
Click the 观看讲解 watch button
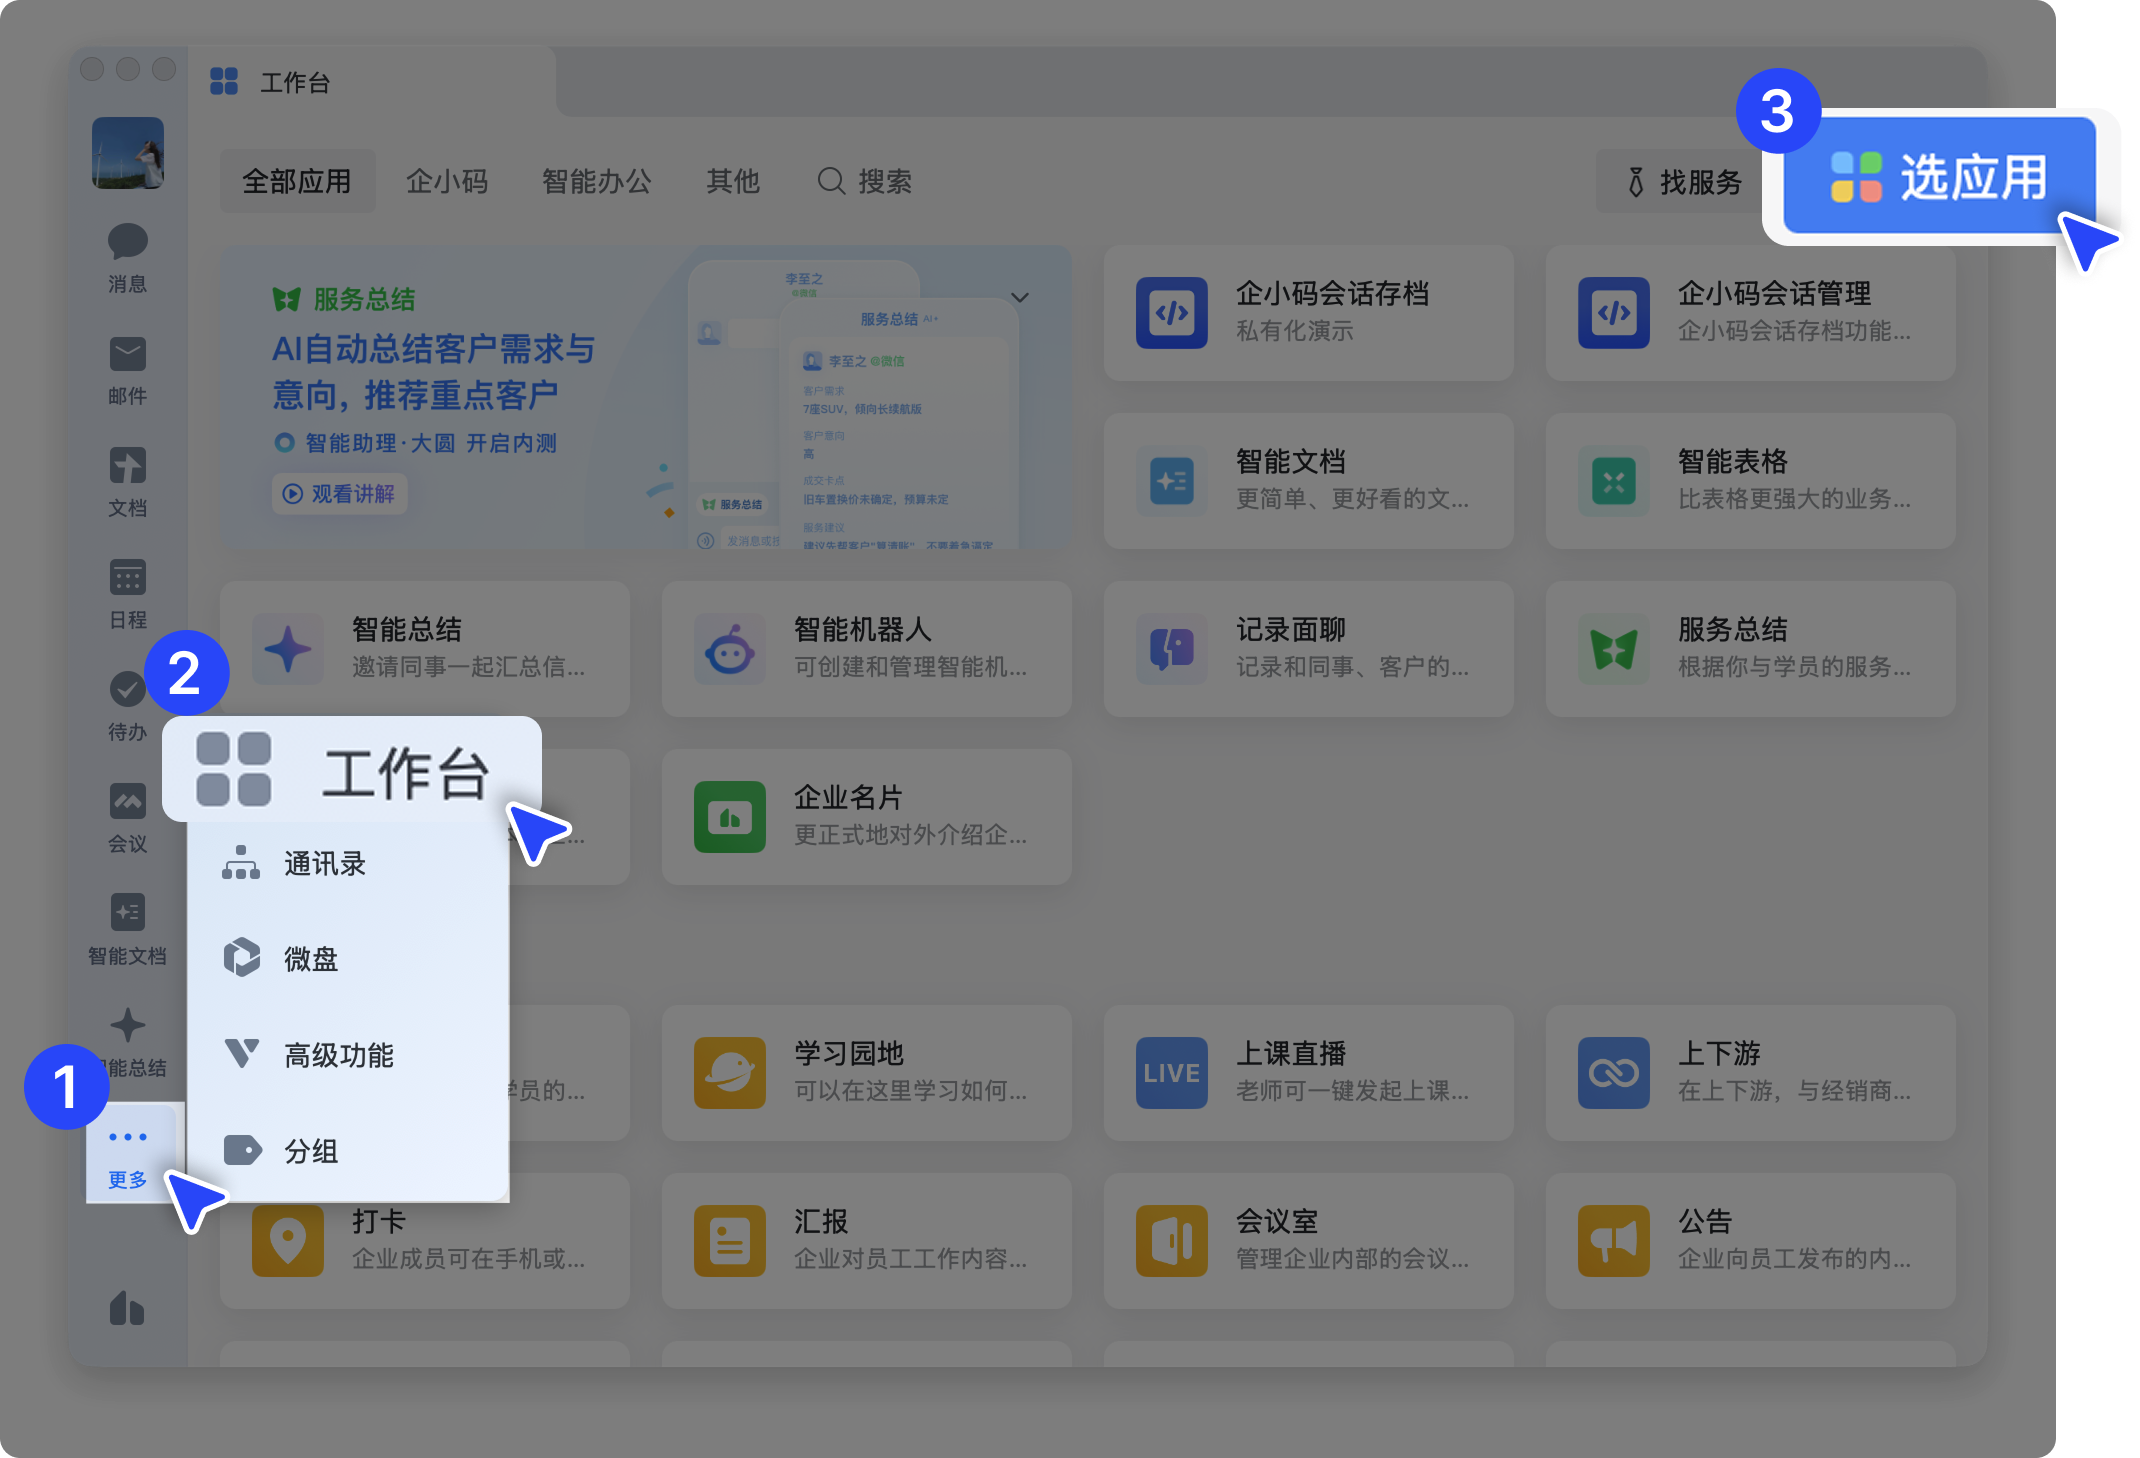pos(340,494)
